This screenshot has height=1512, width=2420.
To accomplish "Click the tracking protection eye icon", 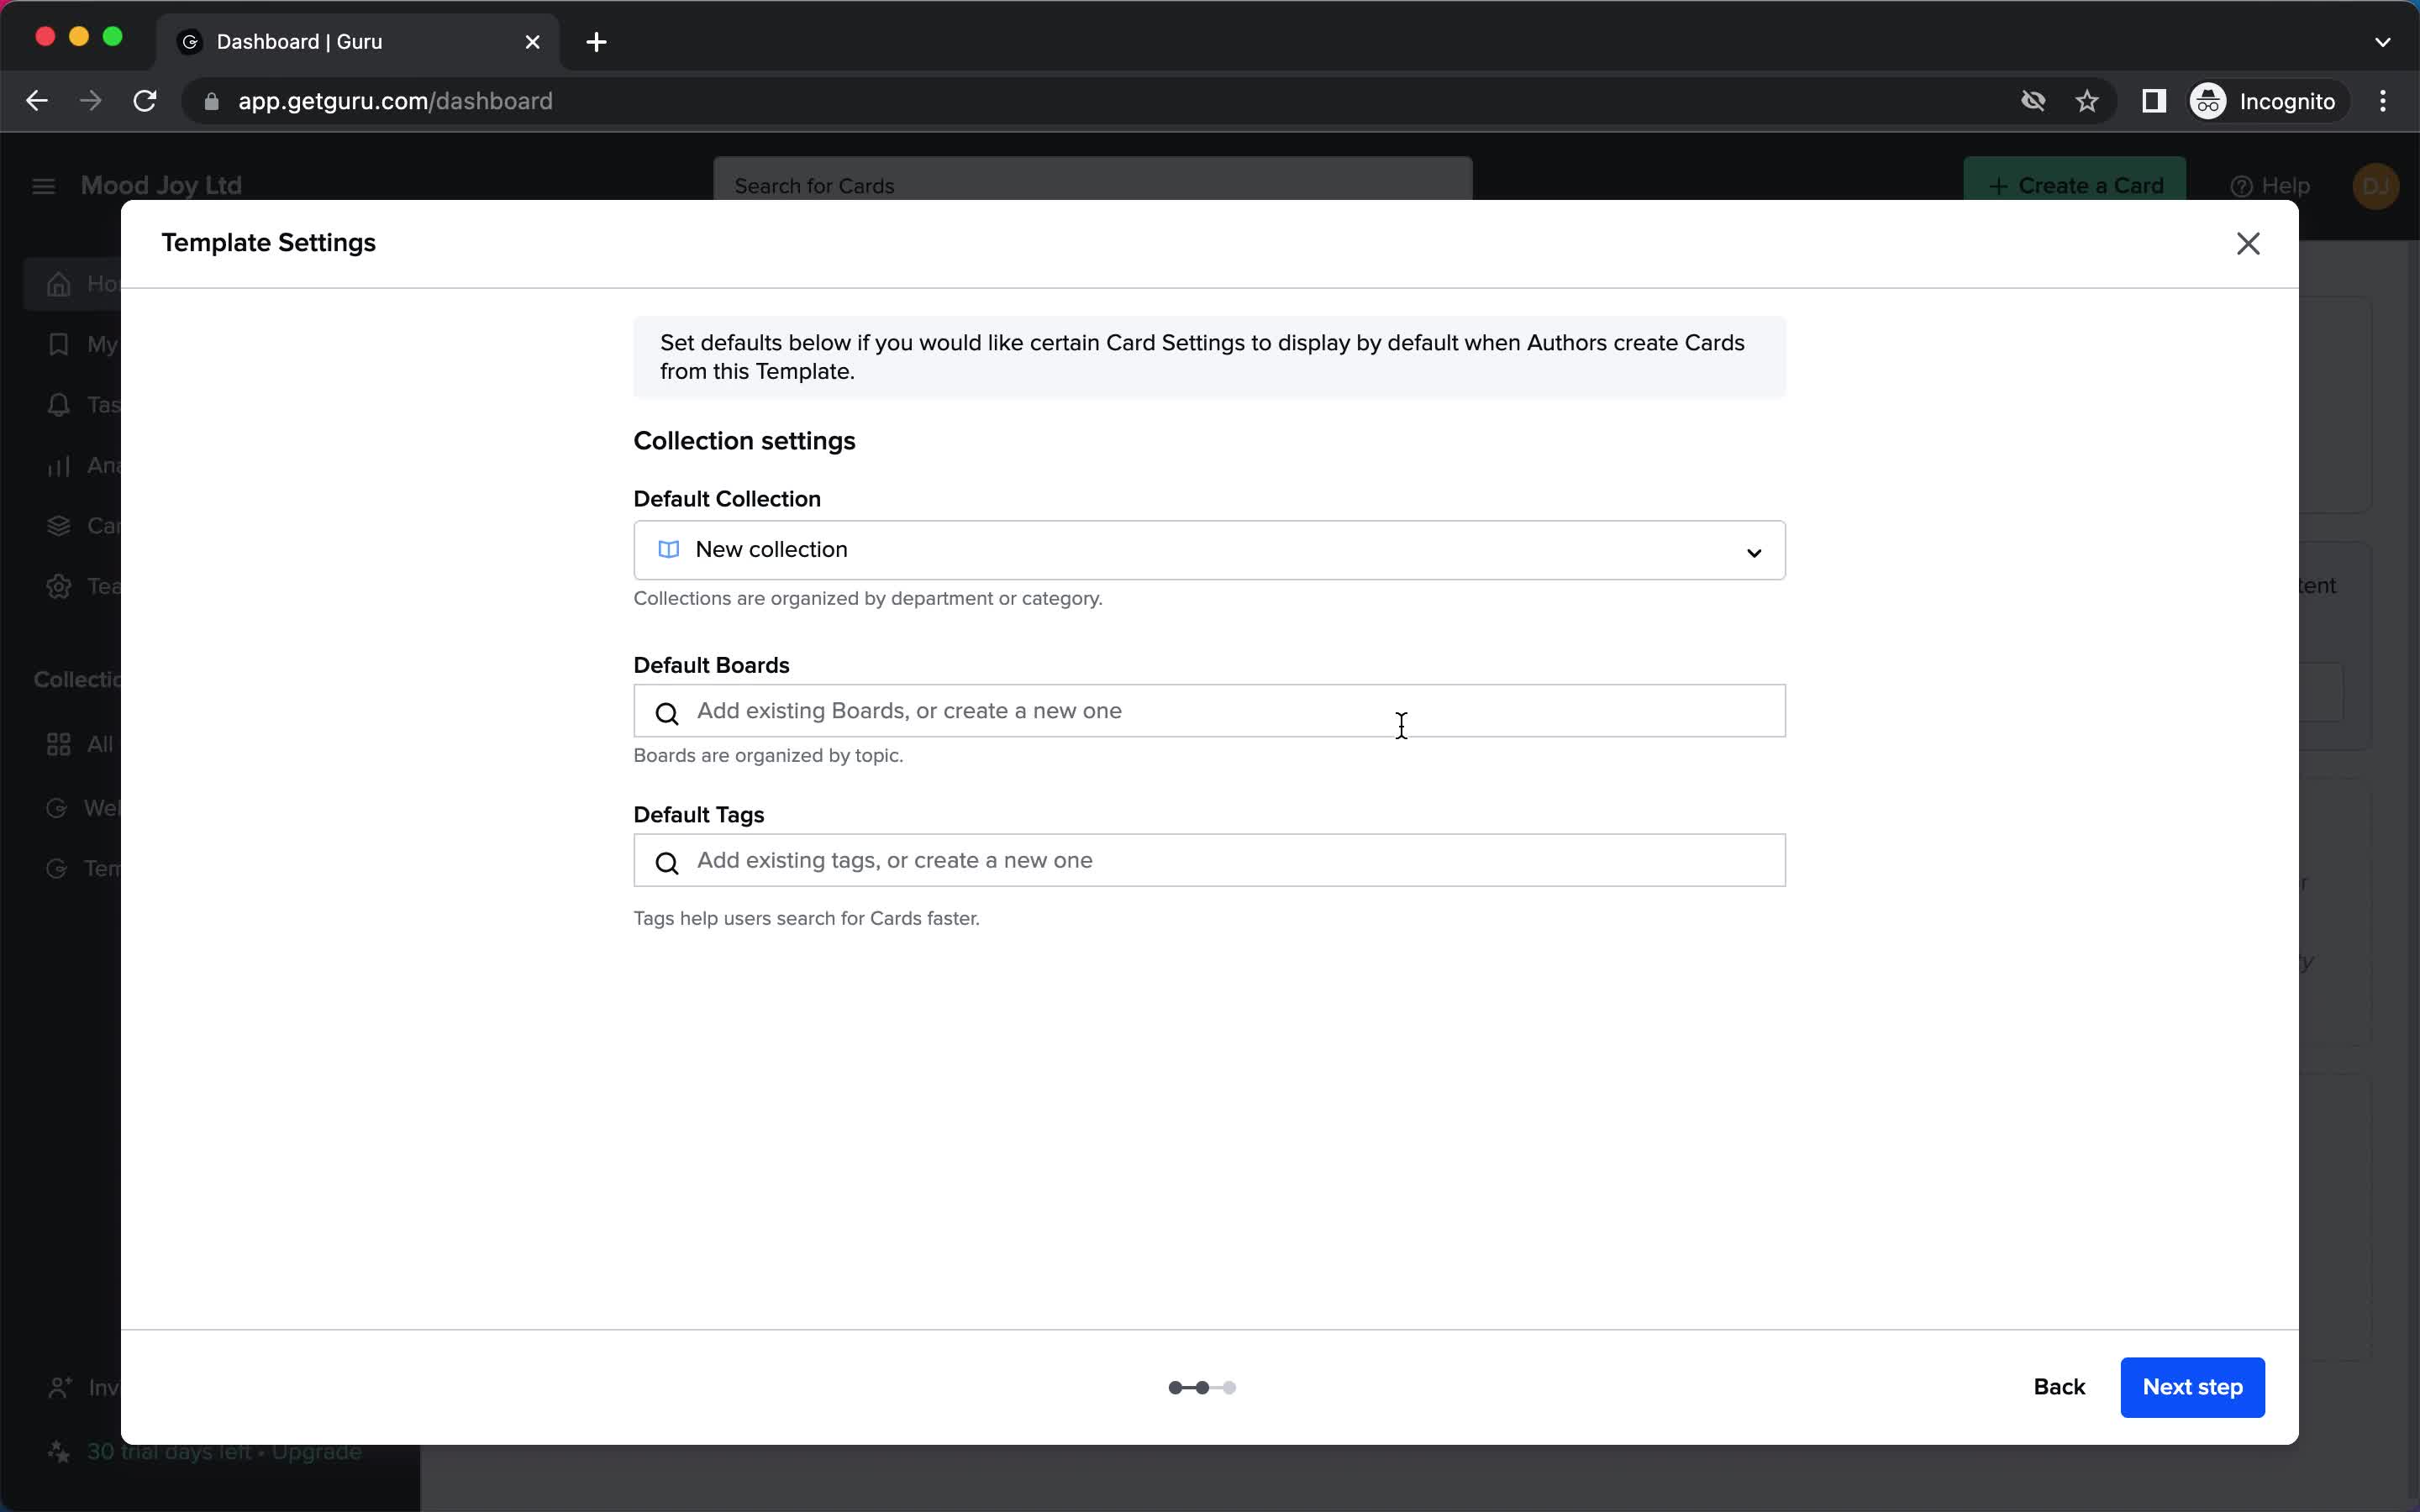I will point(2033,101).
